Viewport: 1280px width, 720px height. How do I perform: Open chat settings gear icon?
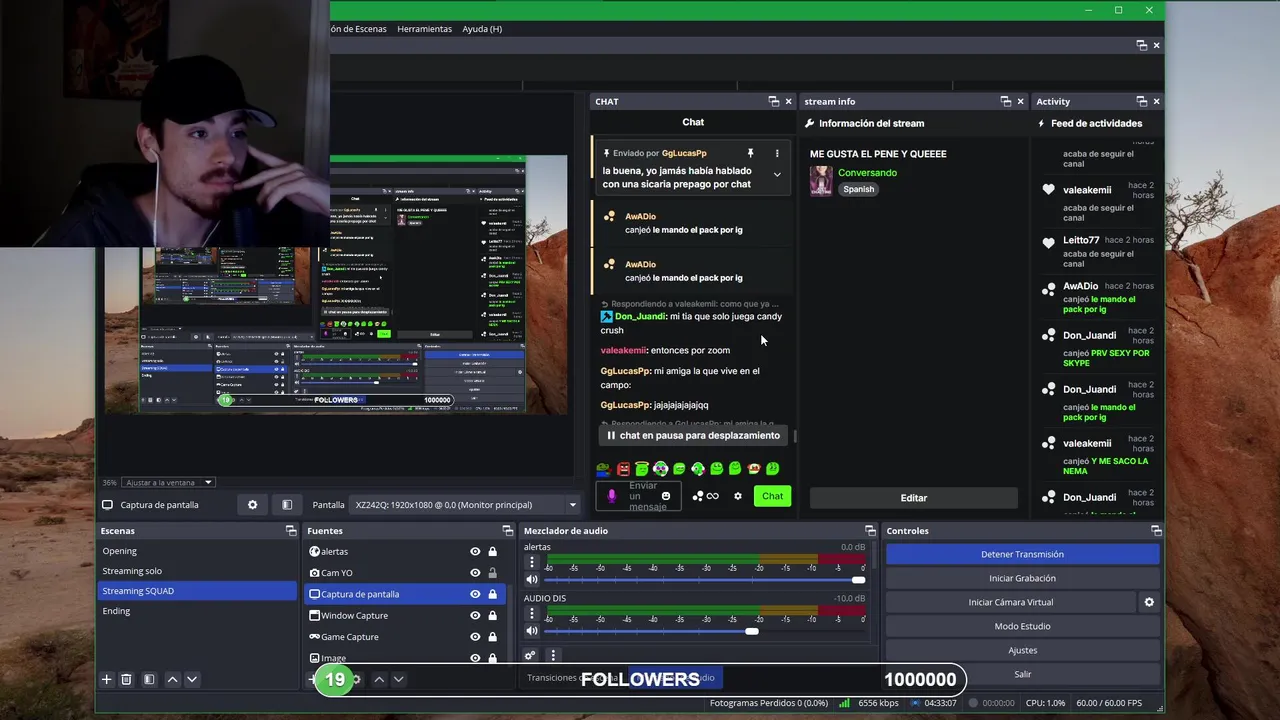[738, 496]
